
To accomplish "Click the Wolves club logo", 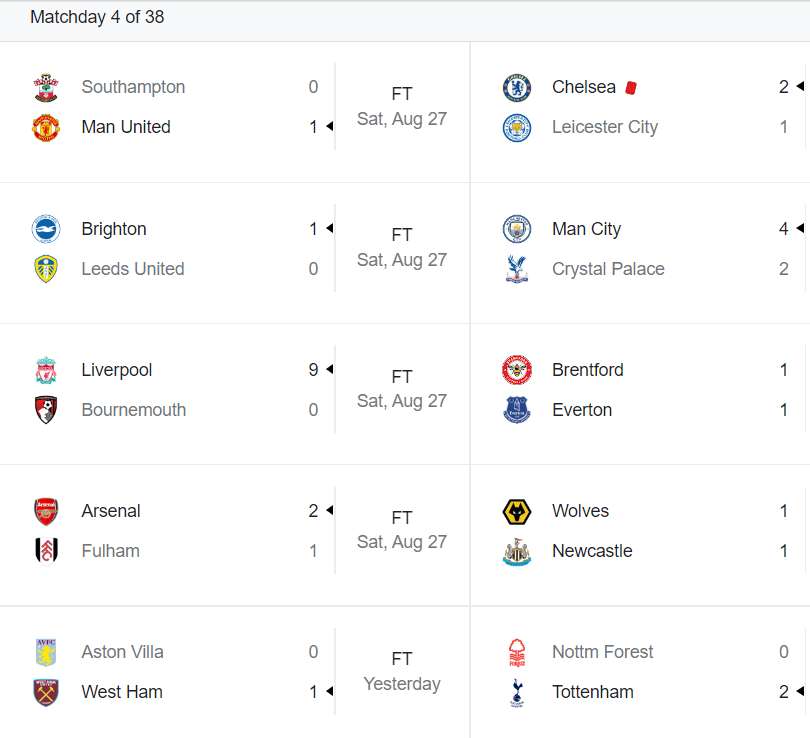I will click(x=517, y=511).
